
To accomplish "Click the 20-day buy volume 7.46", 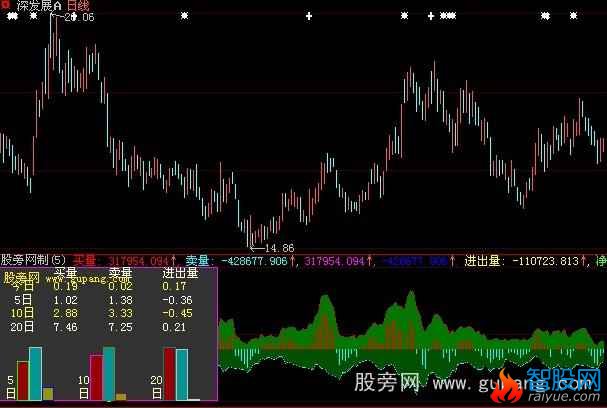I will click(x=65, y=327).
